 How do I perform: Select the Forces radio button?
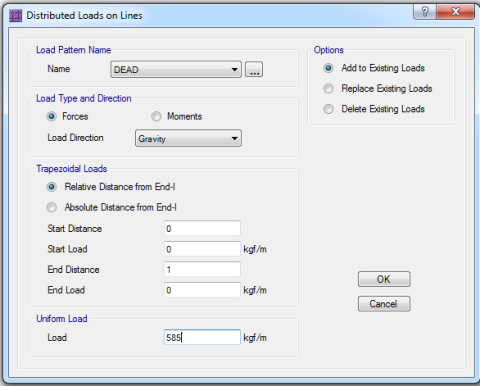[51, 117]
